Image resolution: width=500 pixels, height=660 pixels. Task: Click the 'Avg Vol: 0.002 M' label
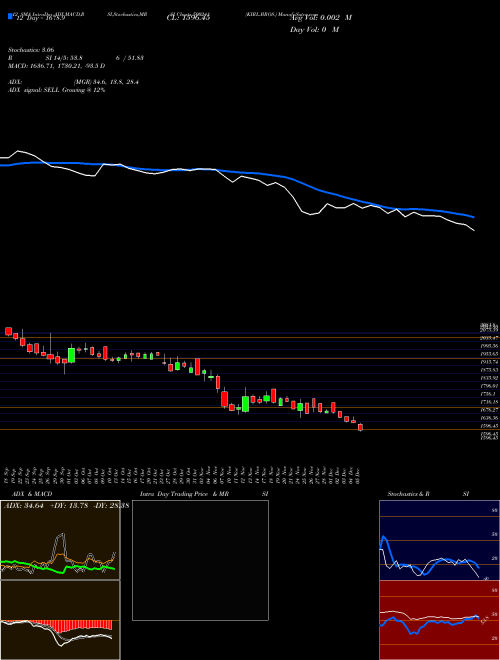[x=321, y=18]
